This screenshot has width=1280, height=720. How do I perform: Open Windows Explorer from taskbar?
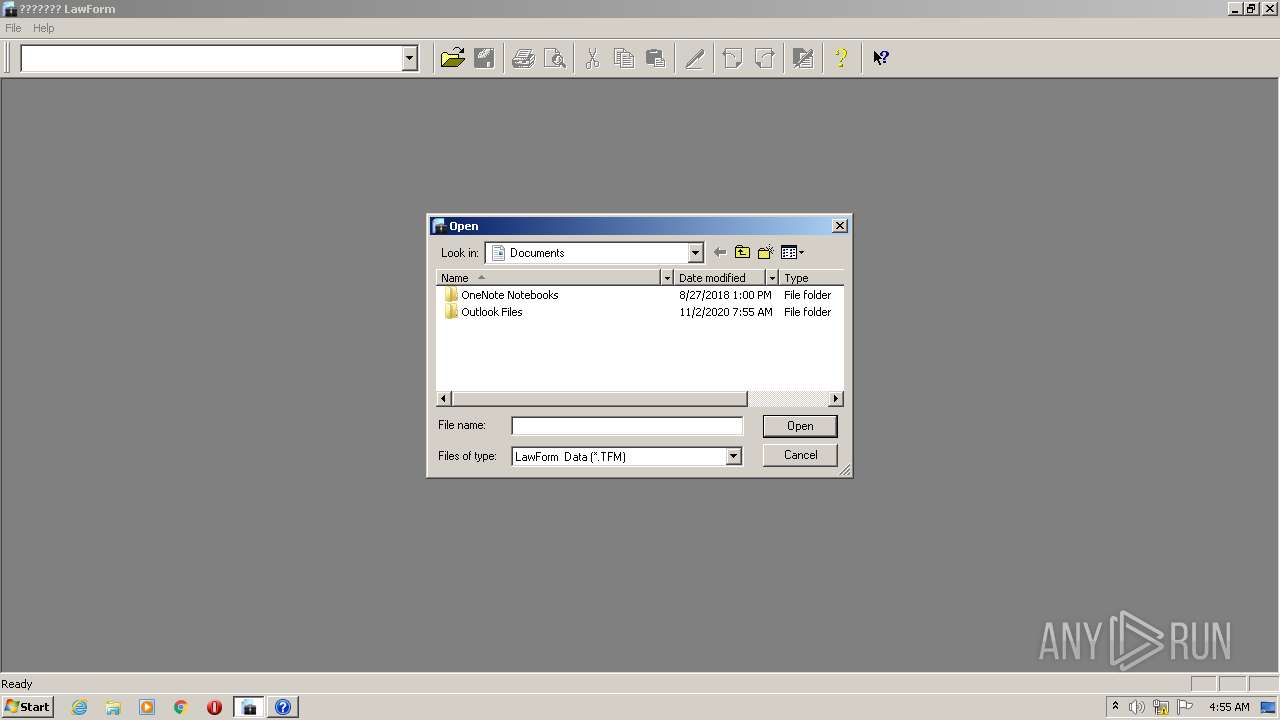[x=113, y=707]
